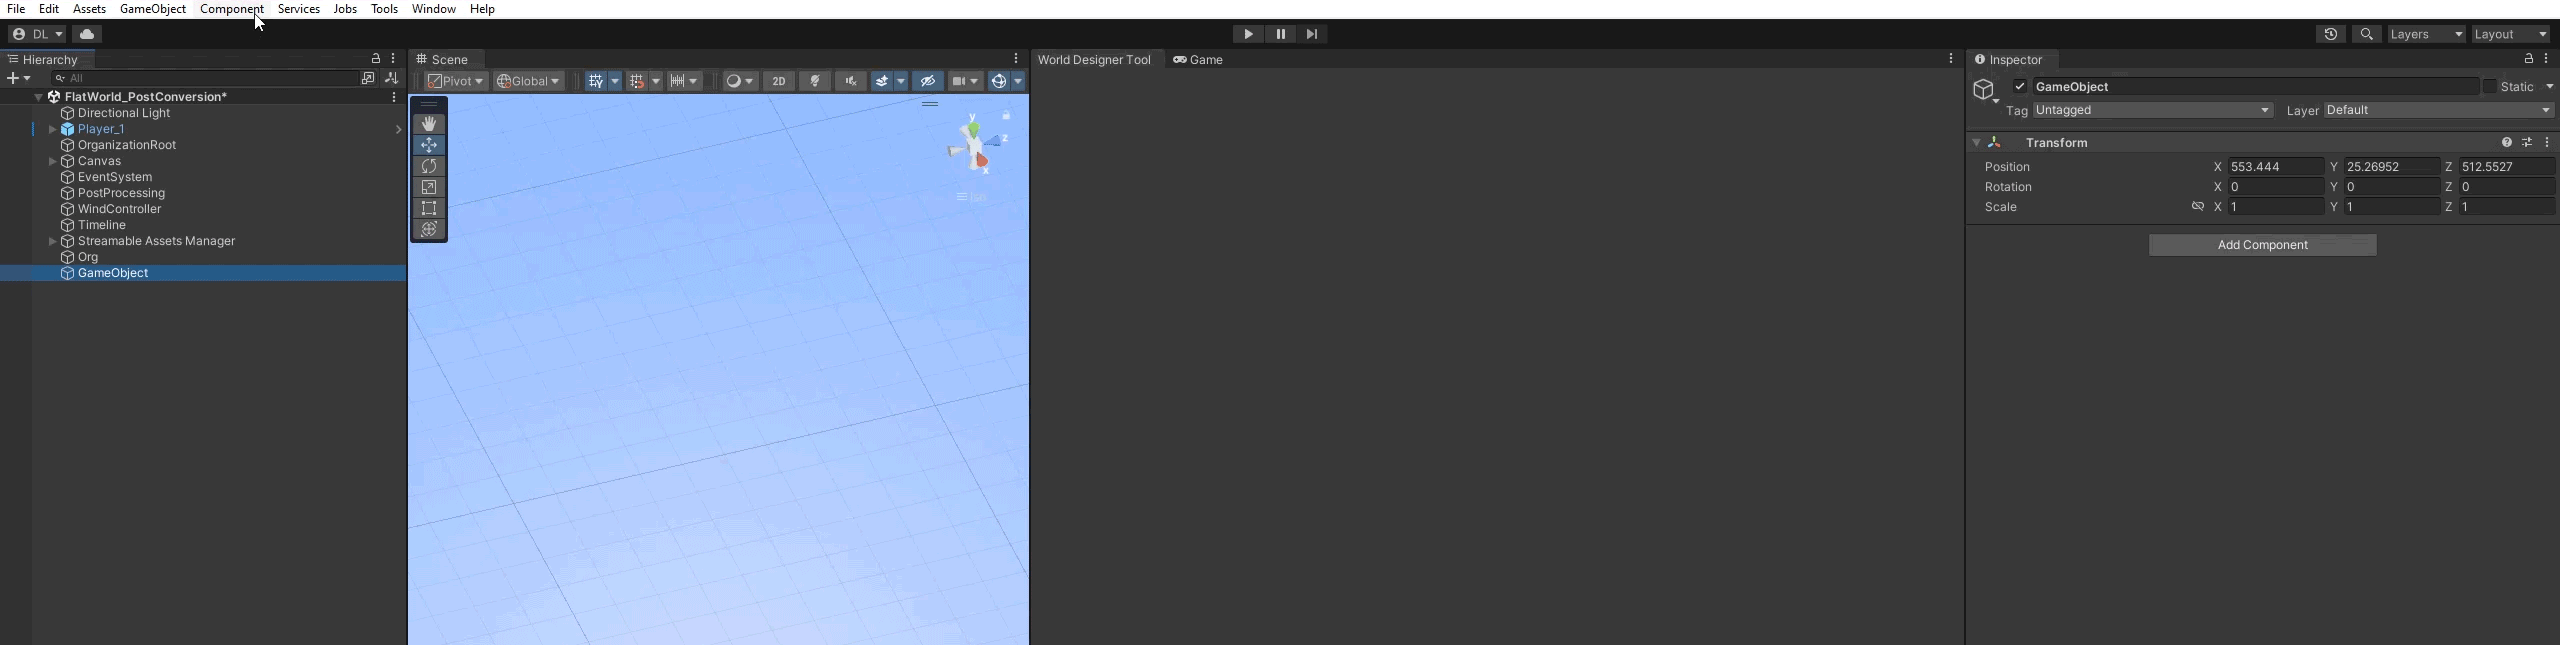Toggle Hierarchy panel lock

point(376,59)
